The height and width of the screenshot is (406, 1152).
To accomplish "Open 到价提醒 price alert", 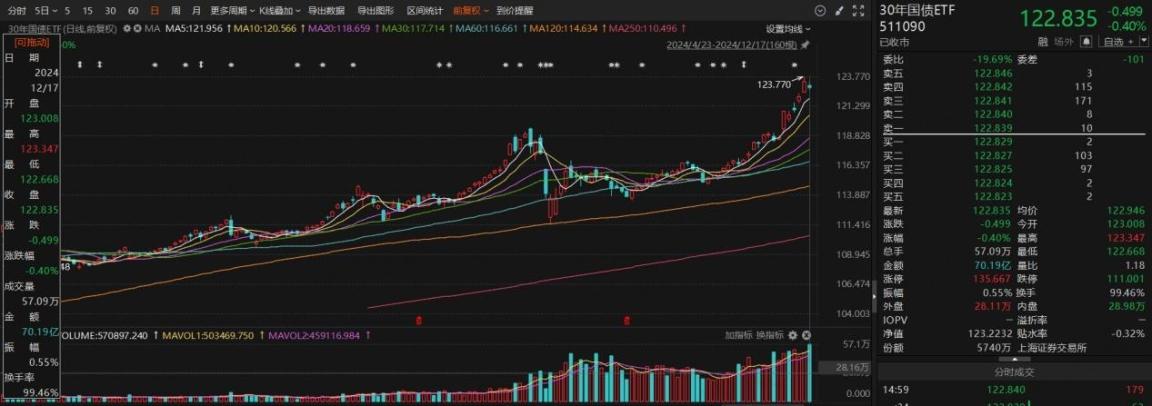I will [x=514, y=11].
